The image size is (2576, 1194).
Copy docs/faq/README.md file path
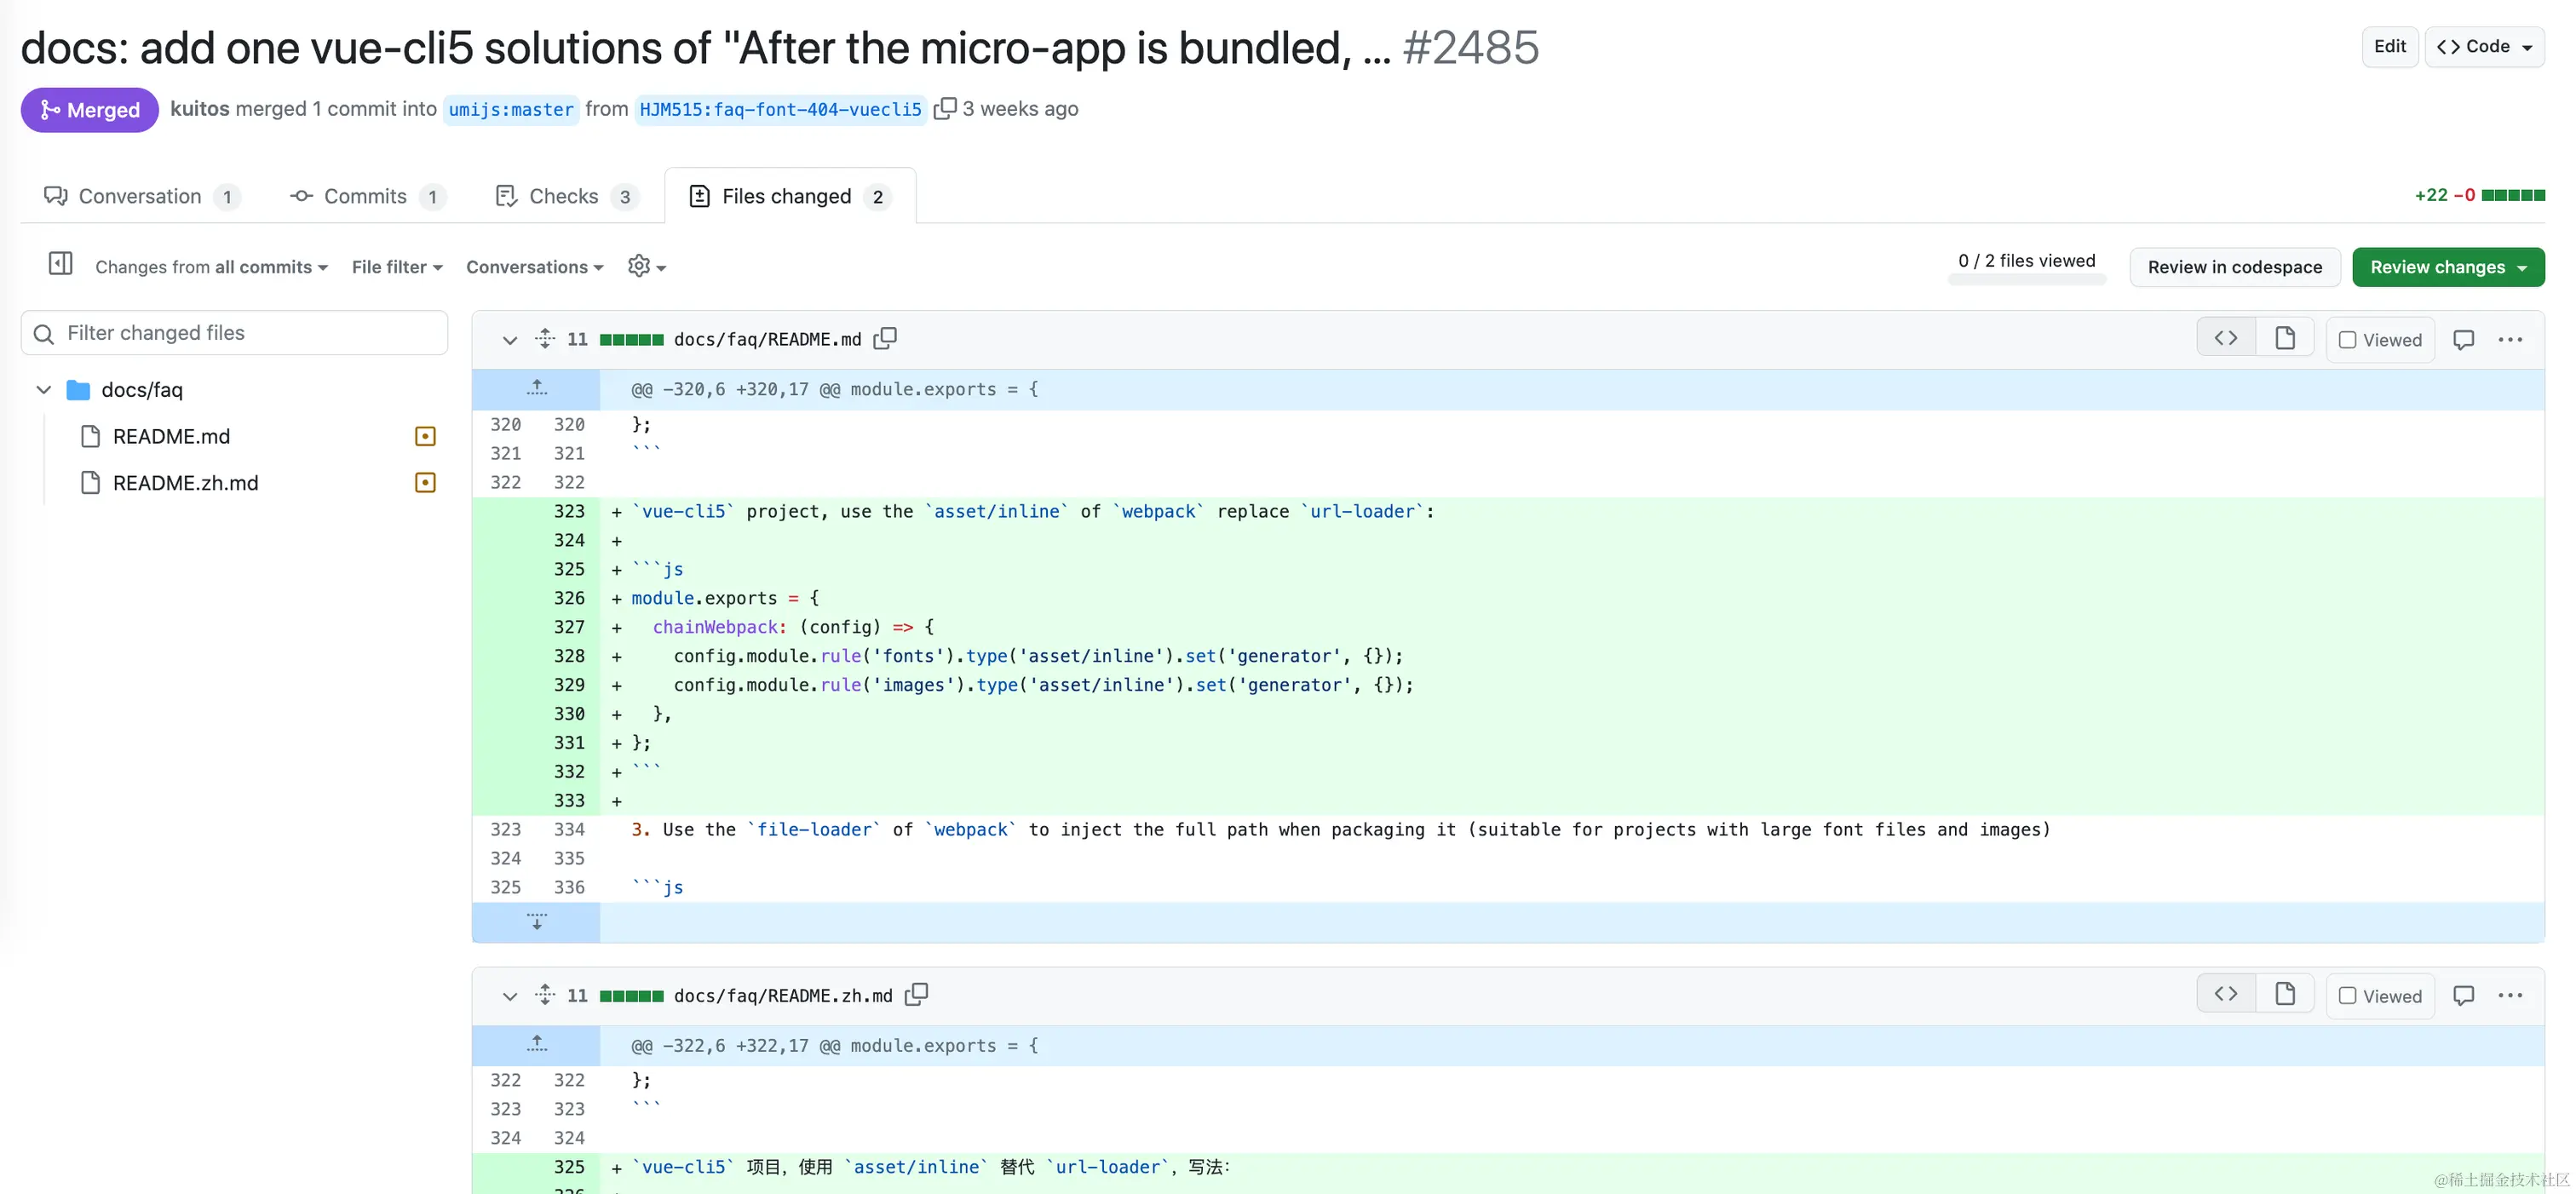885,339
